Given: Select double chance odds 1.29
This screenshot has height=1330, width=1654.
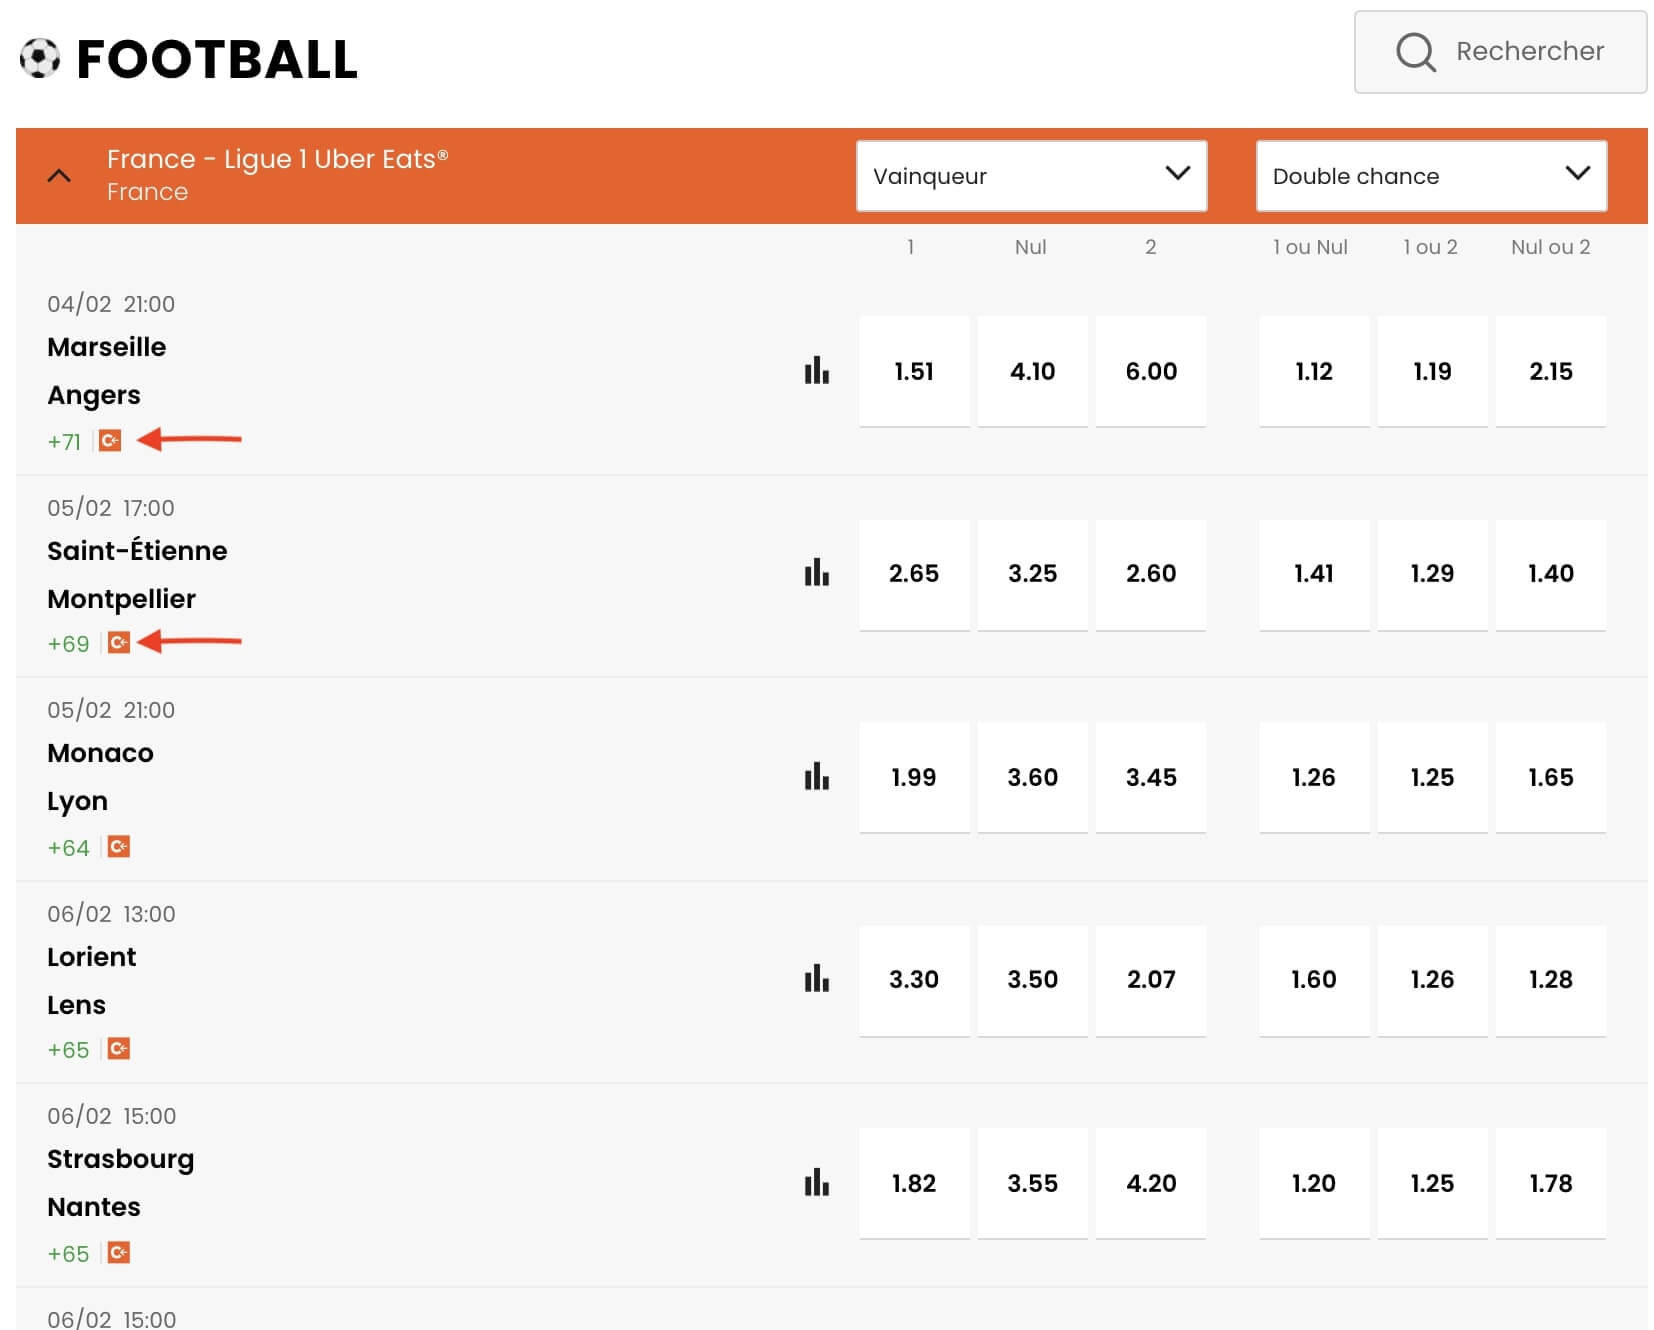Looking at the screenshot, I should [1432, 574].
